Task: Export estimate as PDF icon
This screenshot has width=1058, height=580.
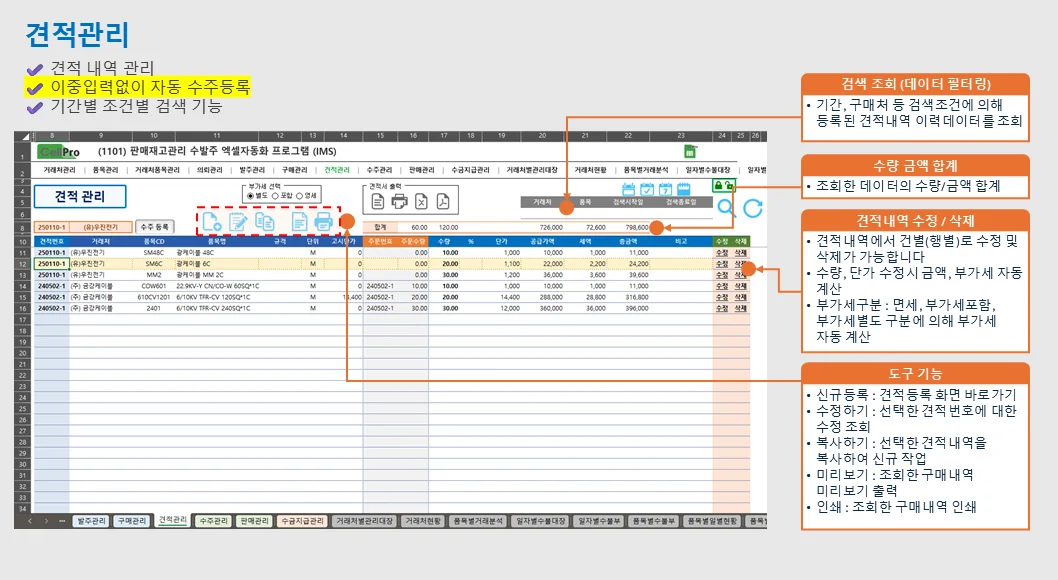Action: click(x=442, y=201)
